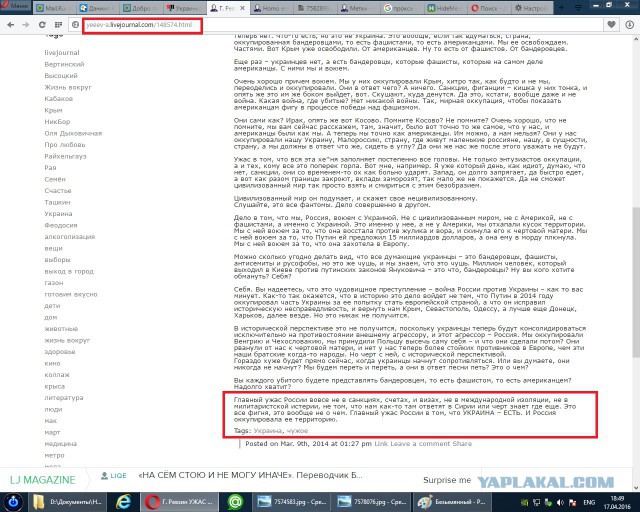Open the Украина tag in sidebar list
This screenshot has height=512, width=640.
pos(58,214)
